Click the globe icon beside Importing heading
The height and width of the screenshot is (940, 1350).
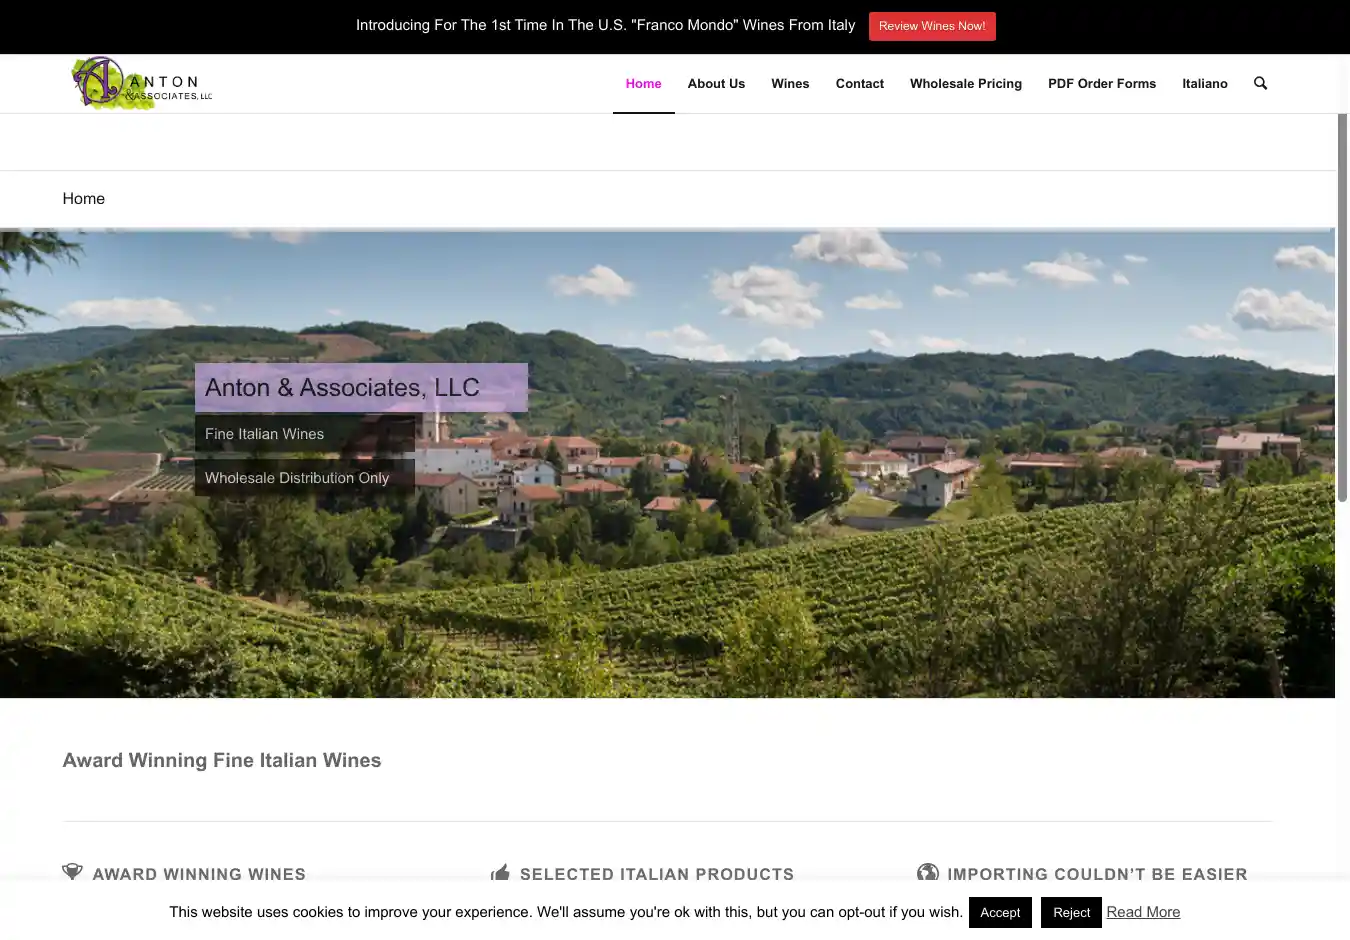coord(928,873)
